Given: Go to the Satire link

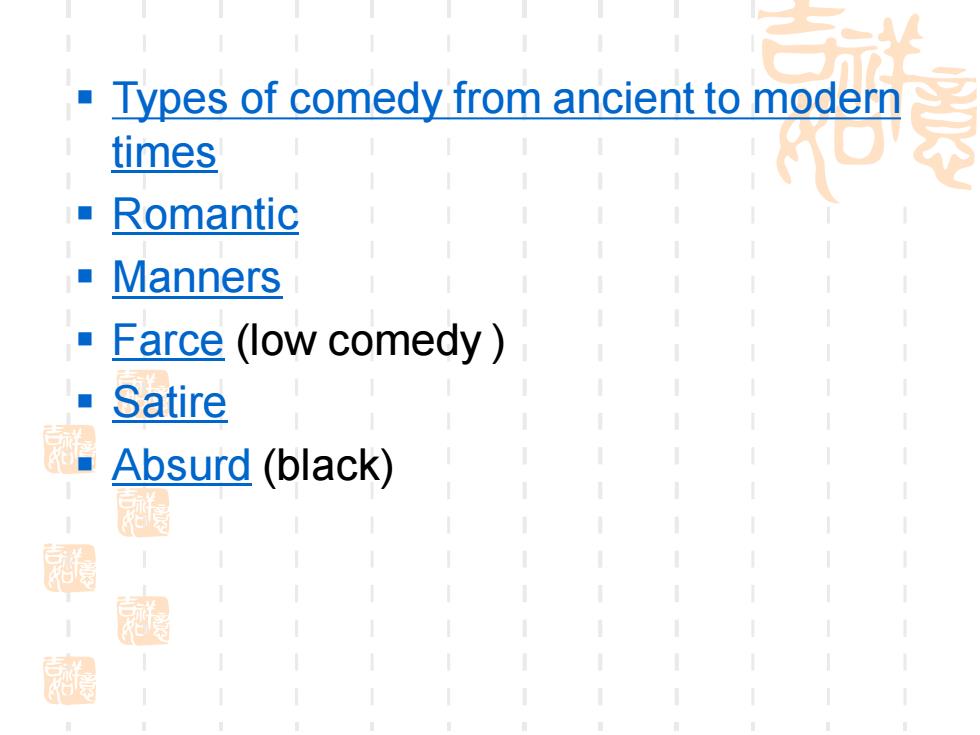Looking at the screenshot, I should click(x=169, y=402).
